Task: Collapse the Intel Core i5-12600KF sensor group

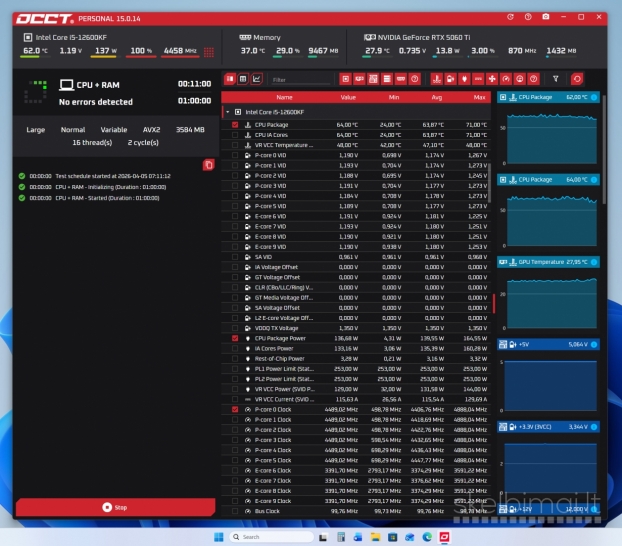Action: click(x=228, y=112)
